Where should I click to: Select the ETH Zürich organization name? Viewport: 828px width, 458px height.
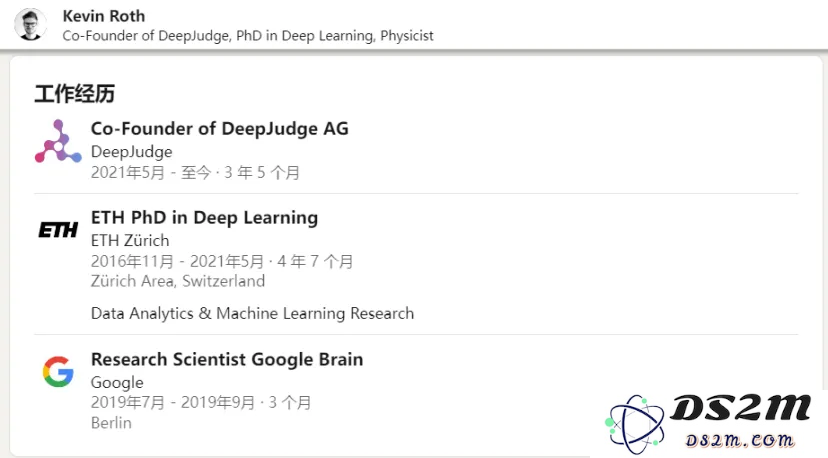click(x=130, y=240)
